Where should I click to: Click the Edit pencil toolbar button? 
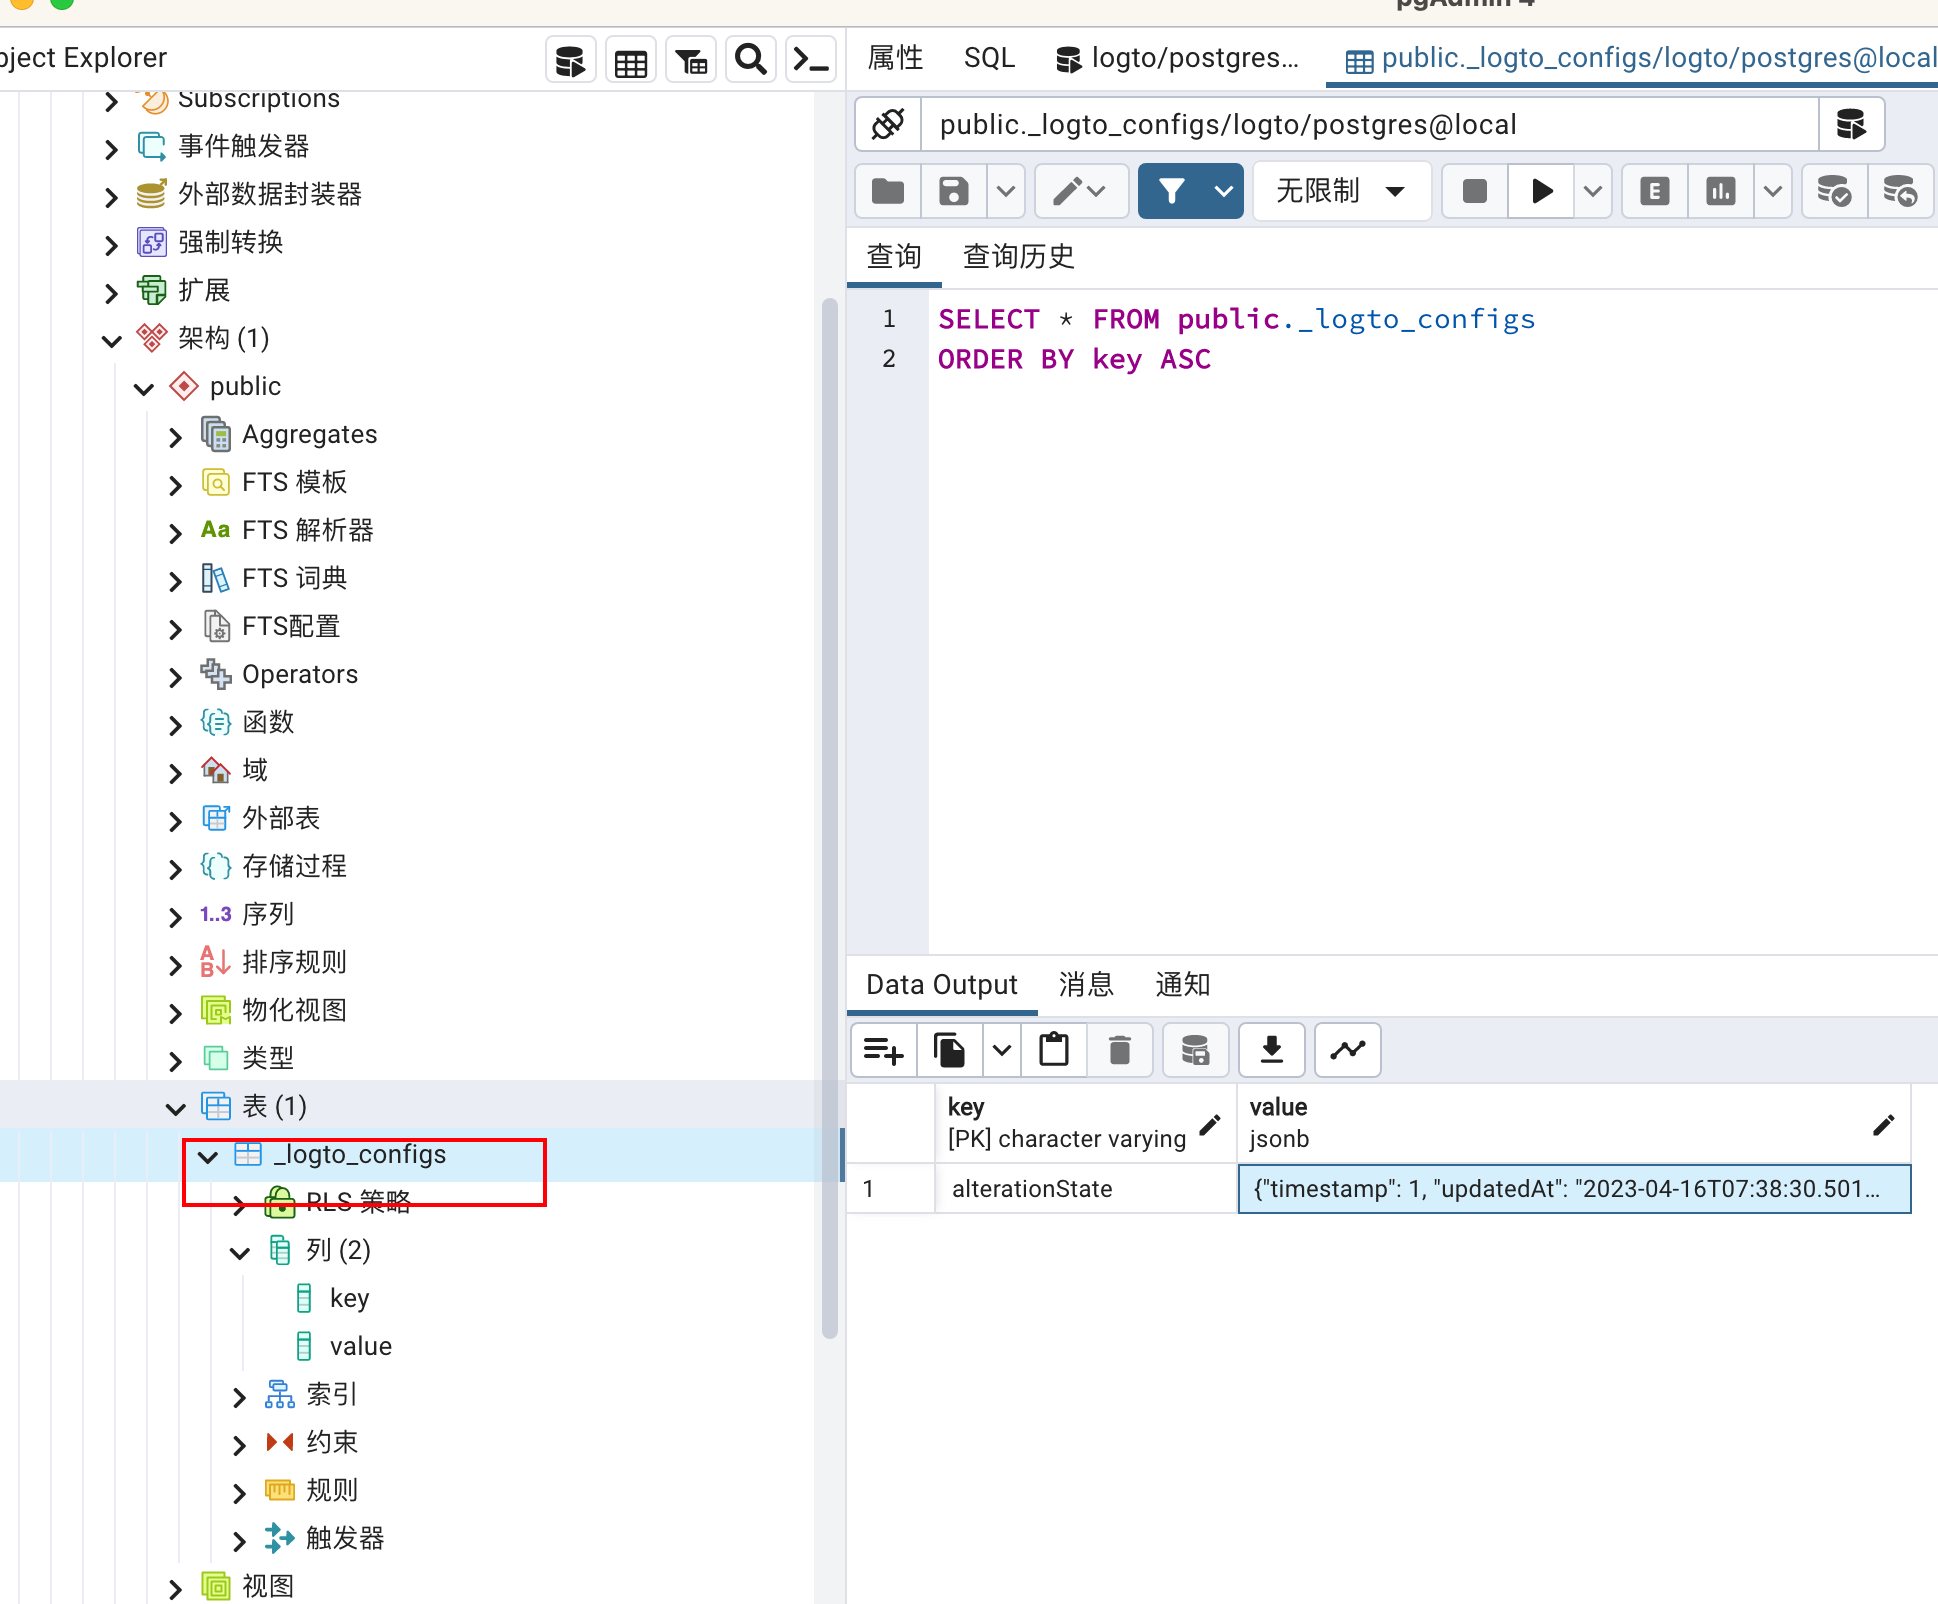click(1081, 191)
